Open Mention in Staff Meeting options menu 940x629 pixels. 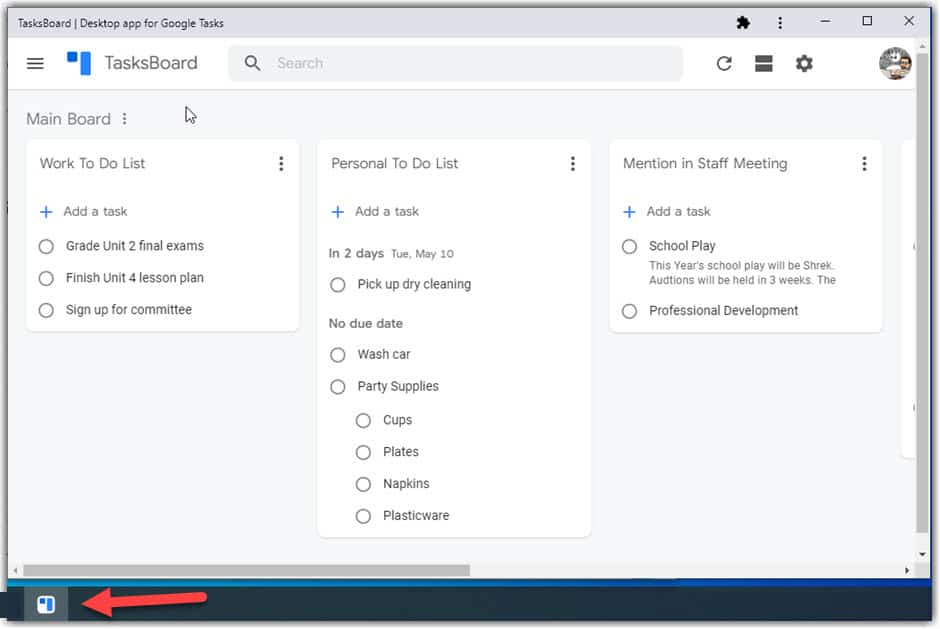(x=864, y=164)
